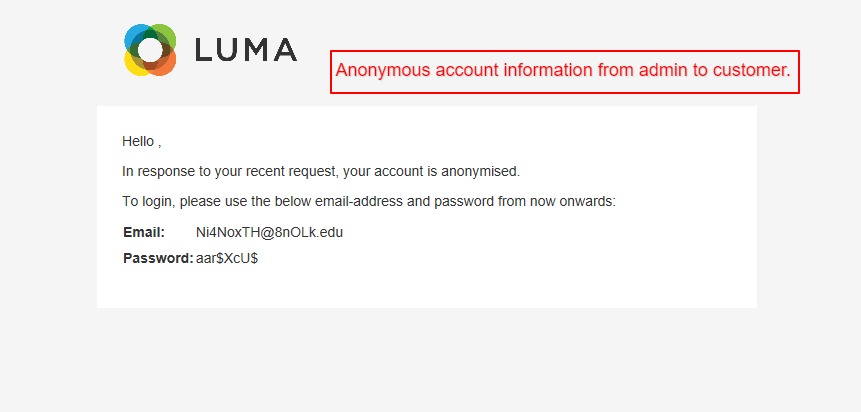
Task: Click the word "information" in red heading
Action: (538, 71)
